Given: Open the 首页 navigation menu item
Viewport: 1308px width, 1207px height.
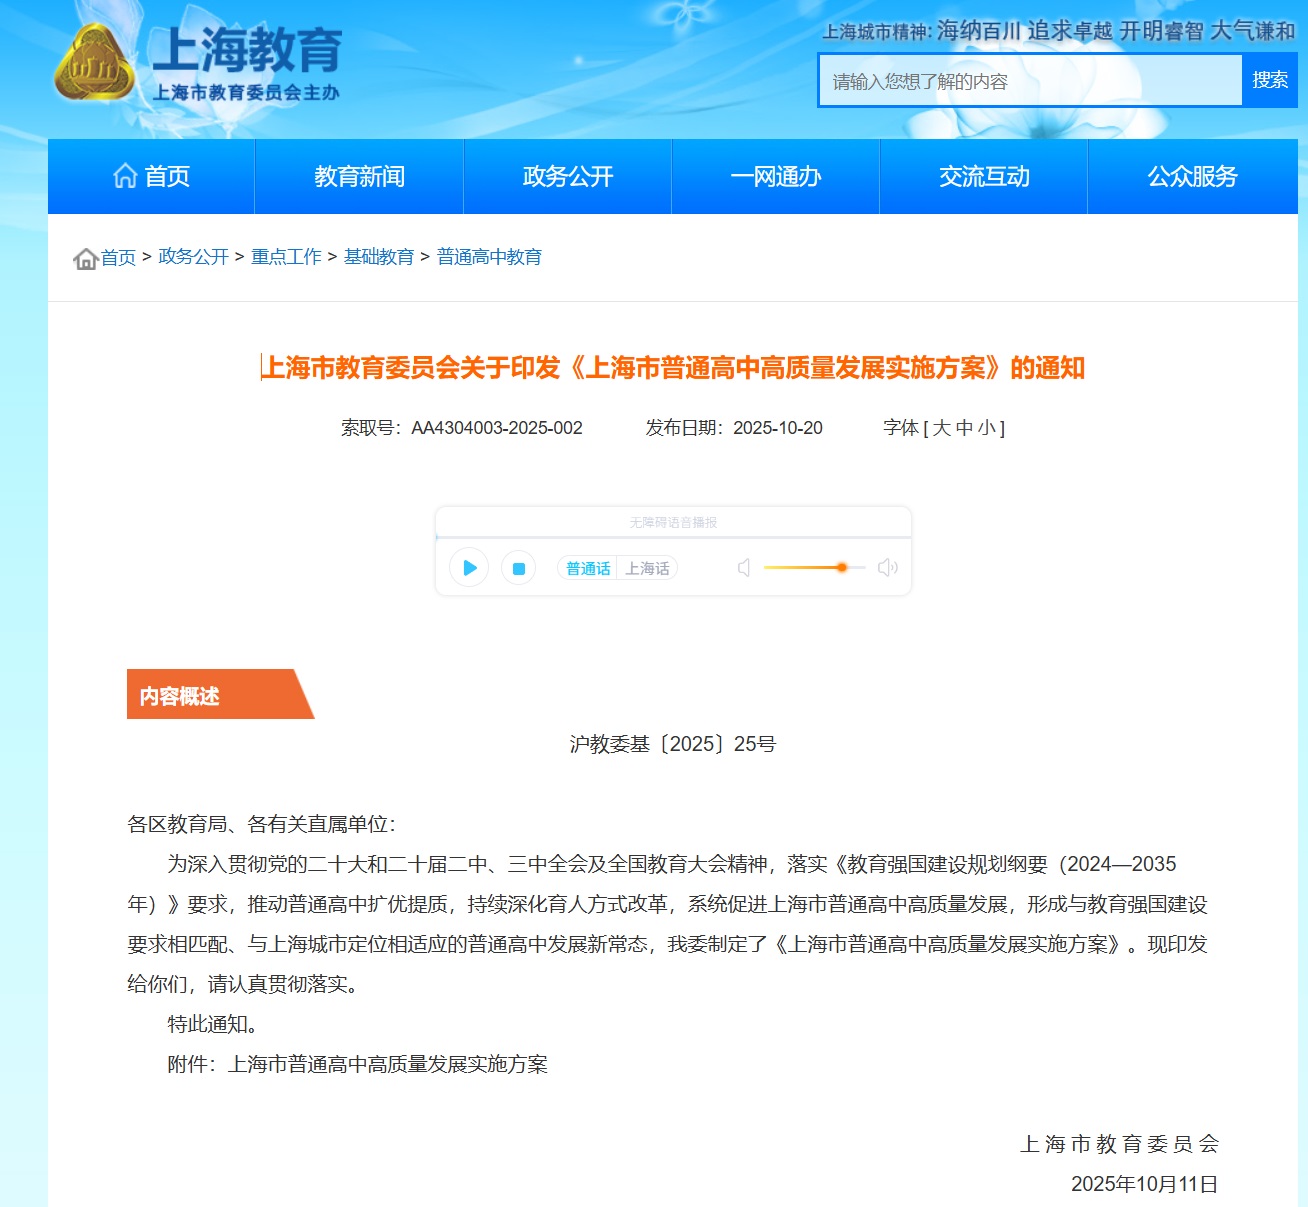Looking at the screenshot, I should [x=151, y=177].
